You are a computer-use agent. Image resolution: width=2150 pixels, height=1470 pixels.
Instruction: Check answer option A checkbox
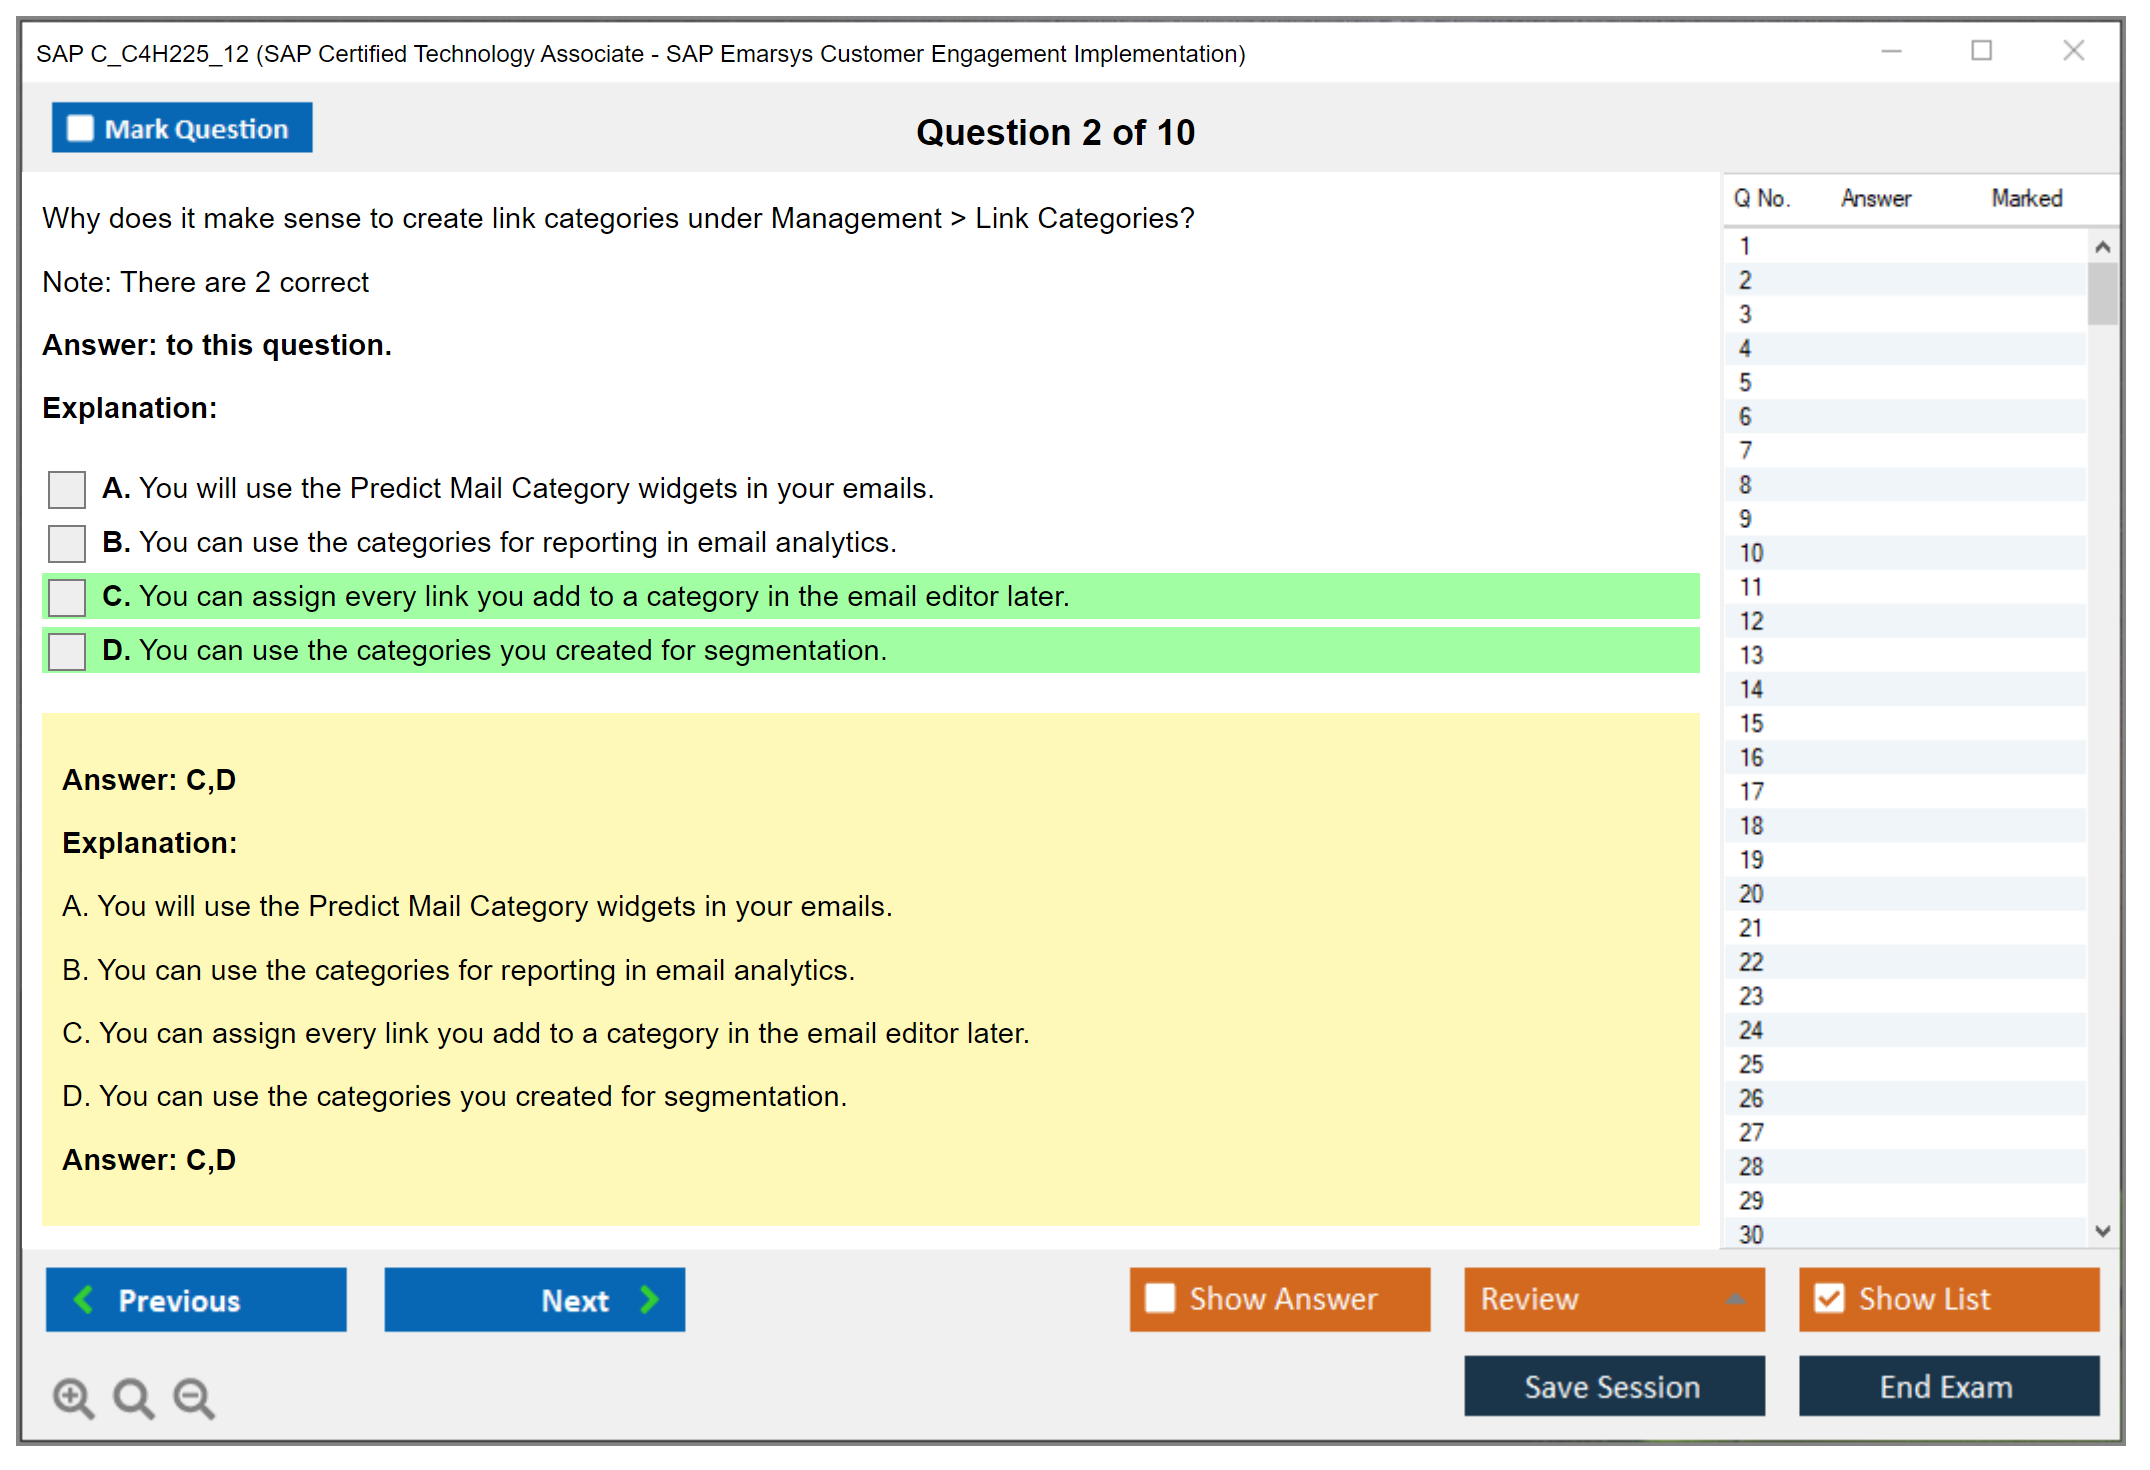pyautogui.click(x=67, y=490)
